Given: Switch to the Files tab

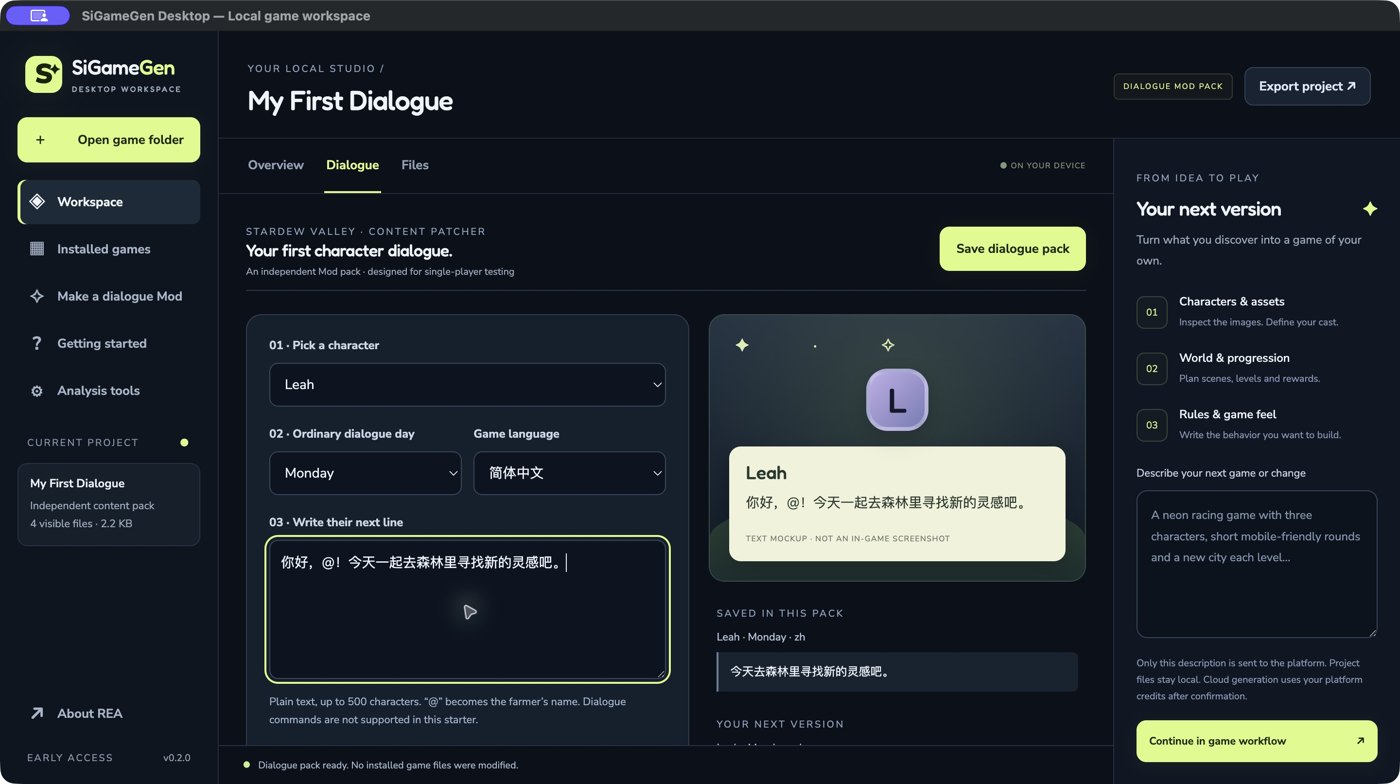Looking at the screenshot, I should pos(415,165).
